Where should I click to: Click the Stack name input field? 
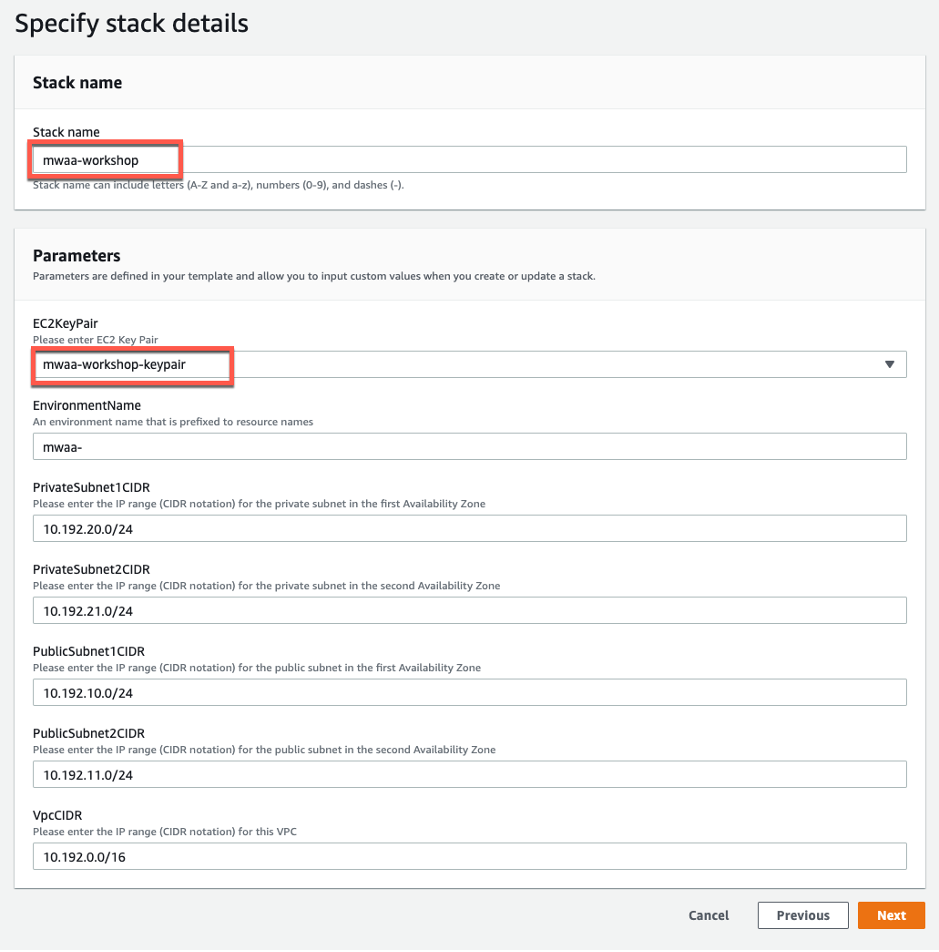click(x=468, y=160)
